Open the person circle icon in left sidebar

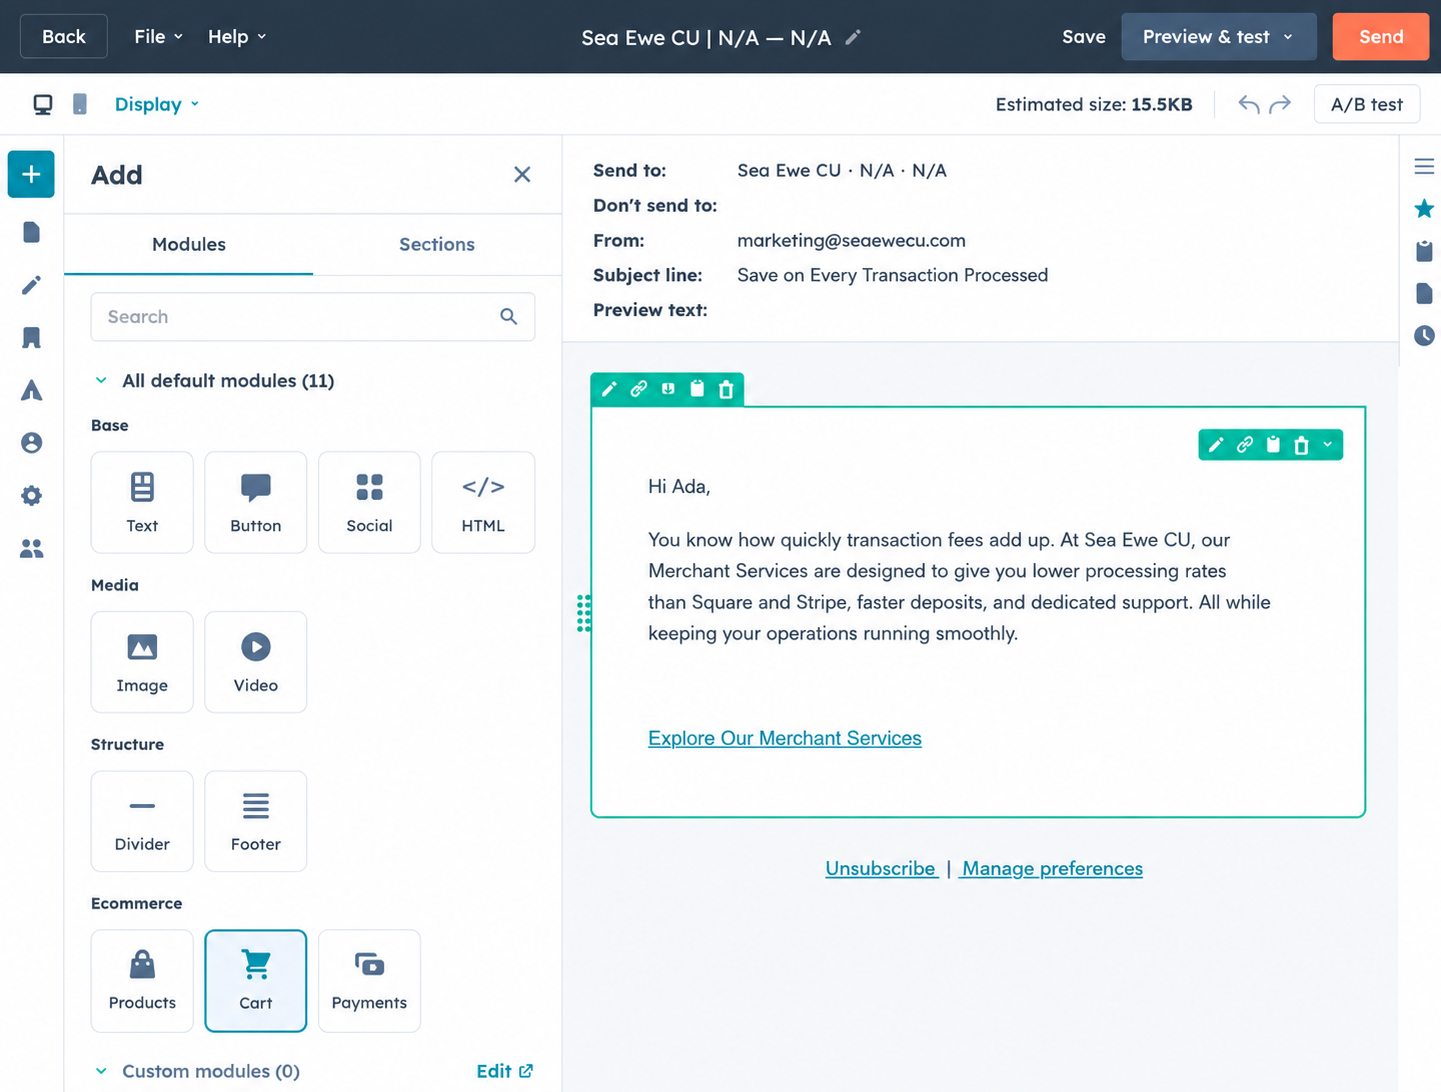point(31,443)
